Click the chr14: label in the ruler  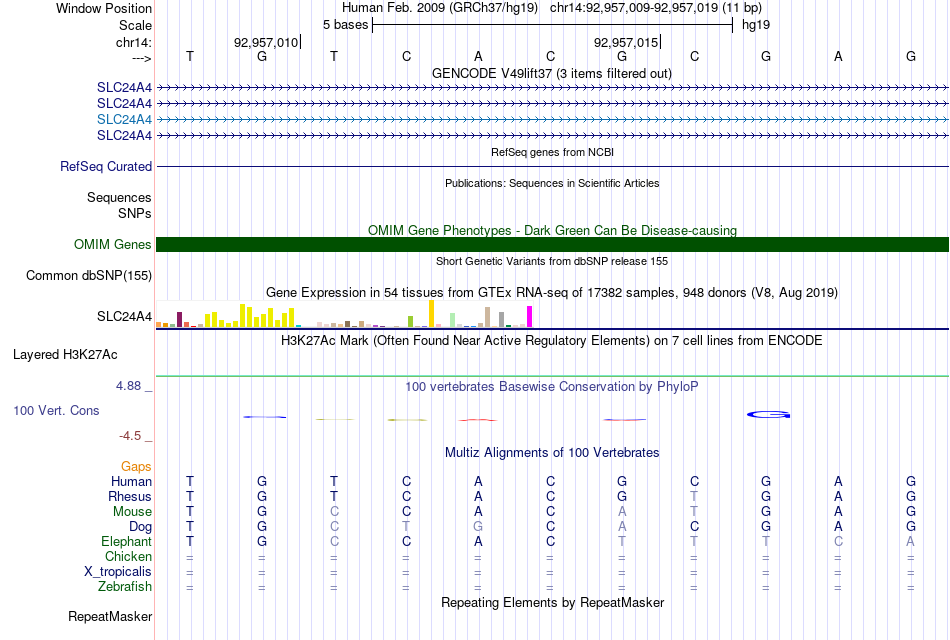(133, 42)
